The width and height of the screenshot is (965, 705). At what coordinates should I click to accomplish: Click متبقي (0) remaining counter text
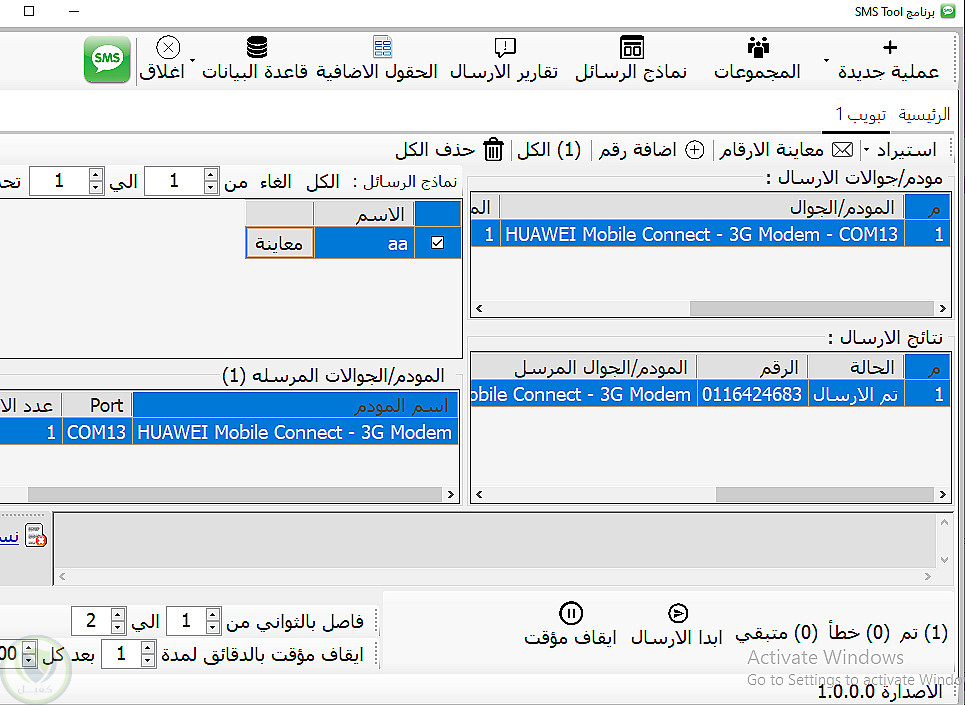point(777,633)
